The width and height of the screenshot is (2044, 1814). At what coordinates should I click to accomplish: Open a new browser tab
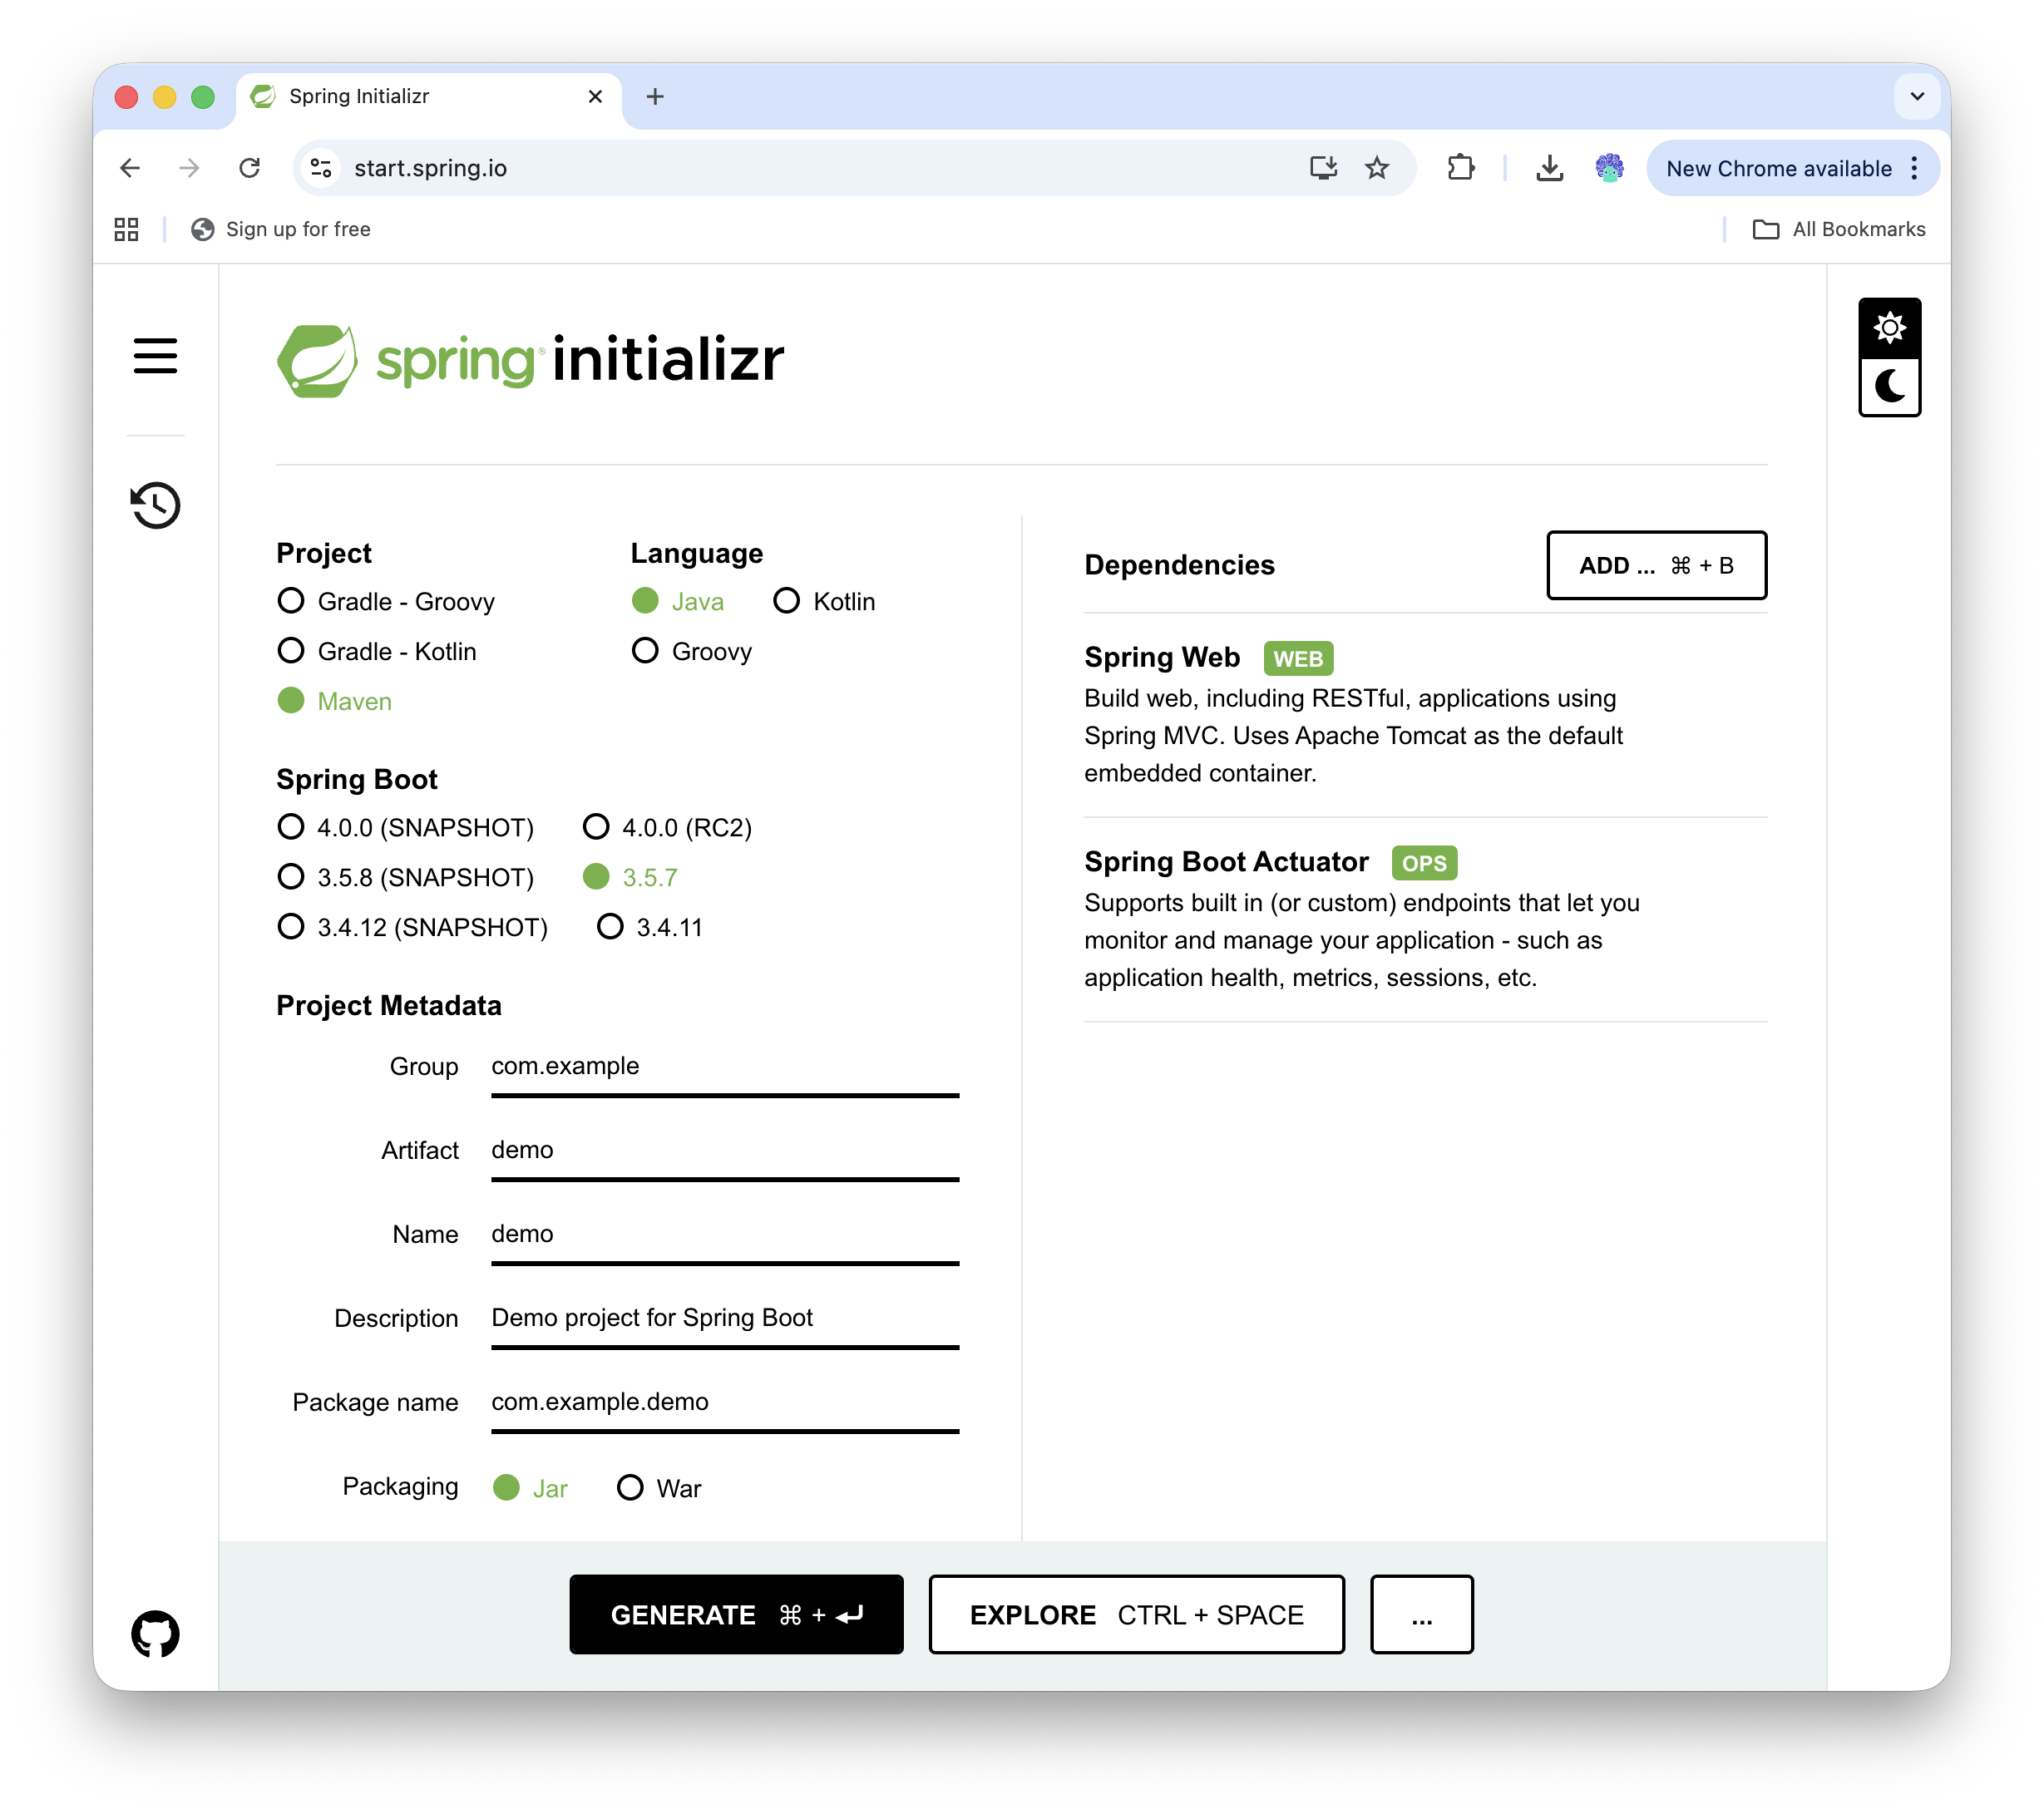coord(655,97)
